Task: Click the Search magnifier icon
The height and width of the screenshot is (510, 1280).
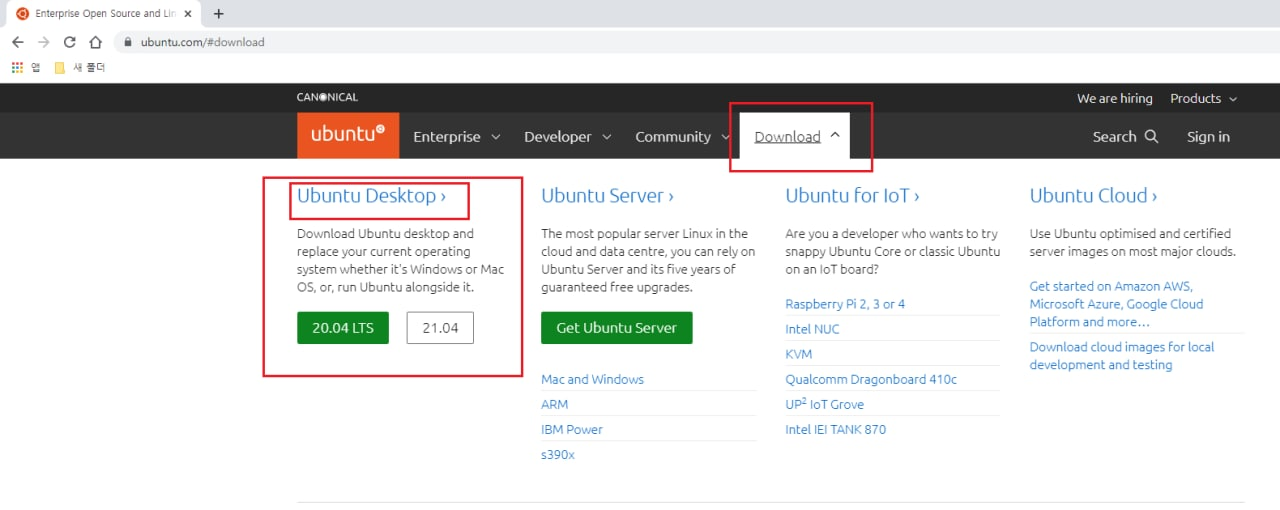Action: [x=1151, y=137]
